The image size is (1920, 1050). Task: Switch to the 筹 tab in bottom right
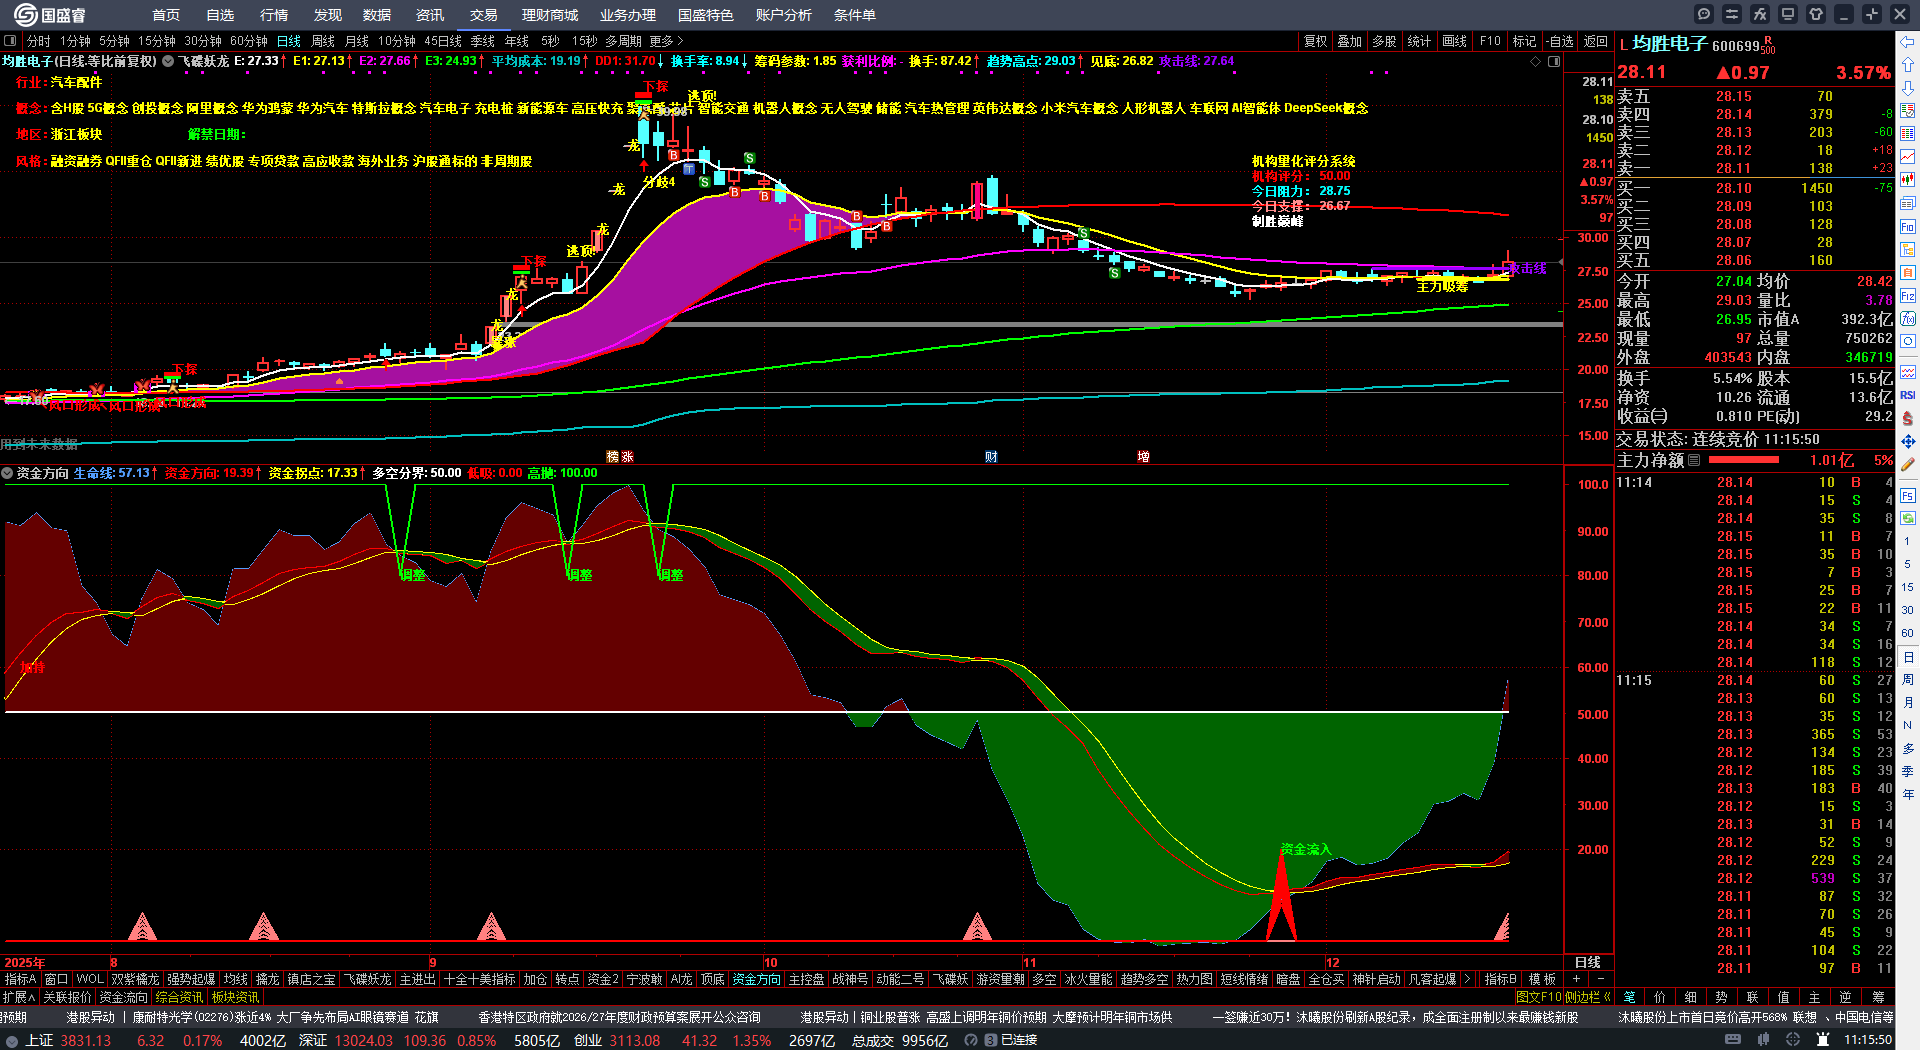click(x=1878, y=997)
